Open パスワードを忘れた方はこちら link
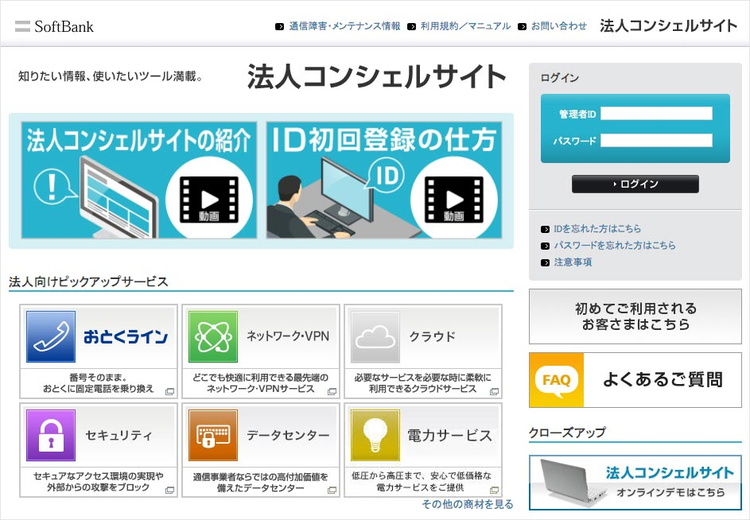This screenshot has width=750, height=520. tap(615, 245)
